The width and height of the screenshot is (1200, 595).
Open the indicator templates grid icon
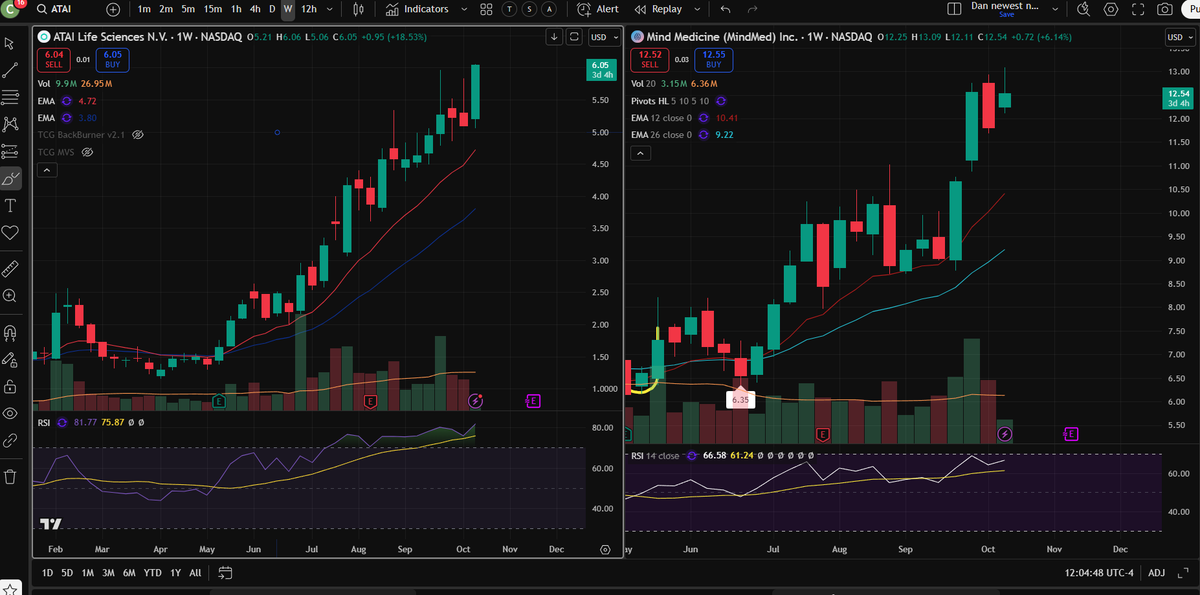pos(486,9)
